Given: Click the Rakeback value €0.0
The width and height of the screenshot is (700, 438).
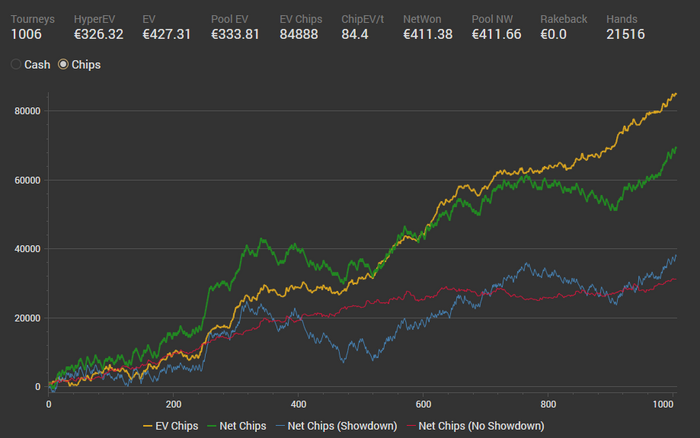Looking at the screenshot, I should [554, 34].
